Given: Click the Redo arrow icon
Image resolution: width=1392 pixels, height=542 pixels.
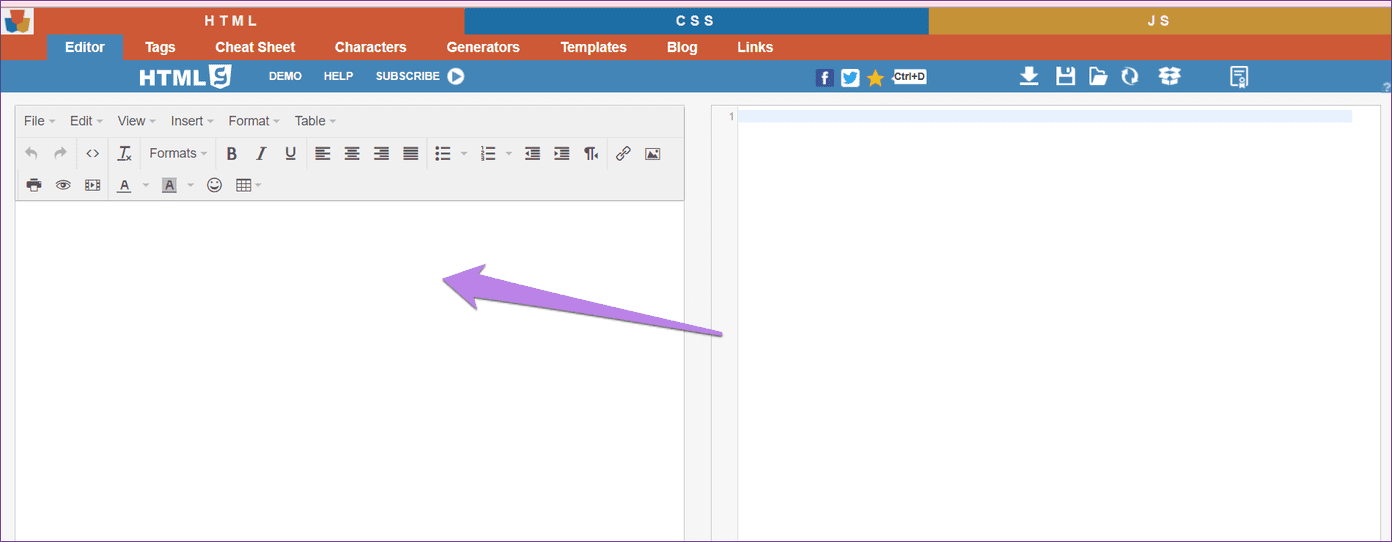Looking at the screenshot, I should (x=61, y=154).
